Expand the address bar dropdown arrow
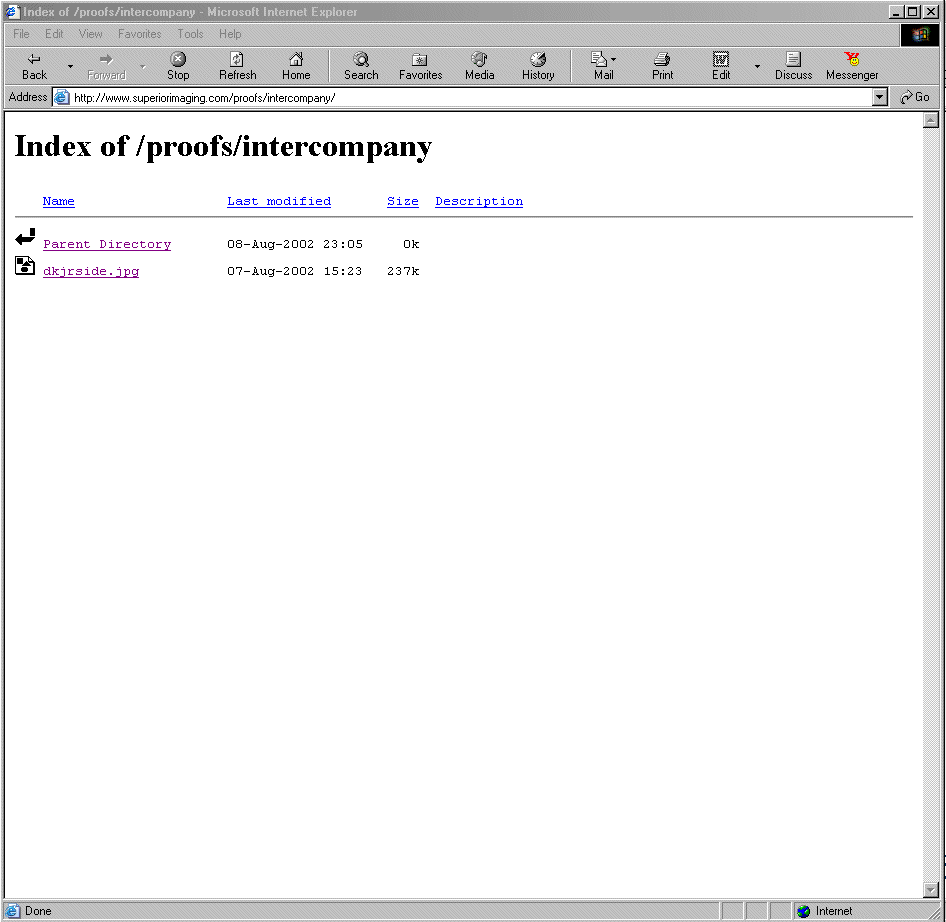The width and height of the screenshot is (946, 922). click(x=880, y=97)
